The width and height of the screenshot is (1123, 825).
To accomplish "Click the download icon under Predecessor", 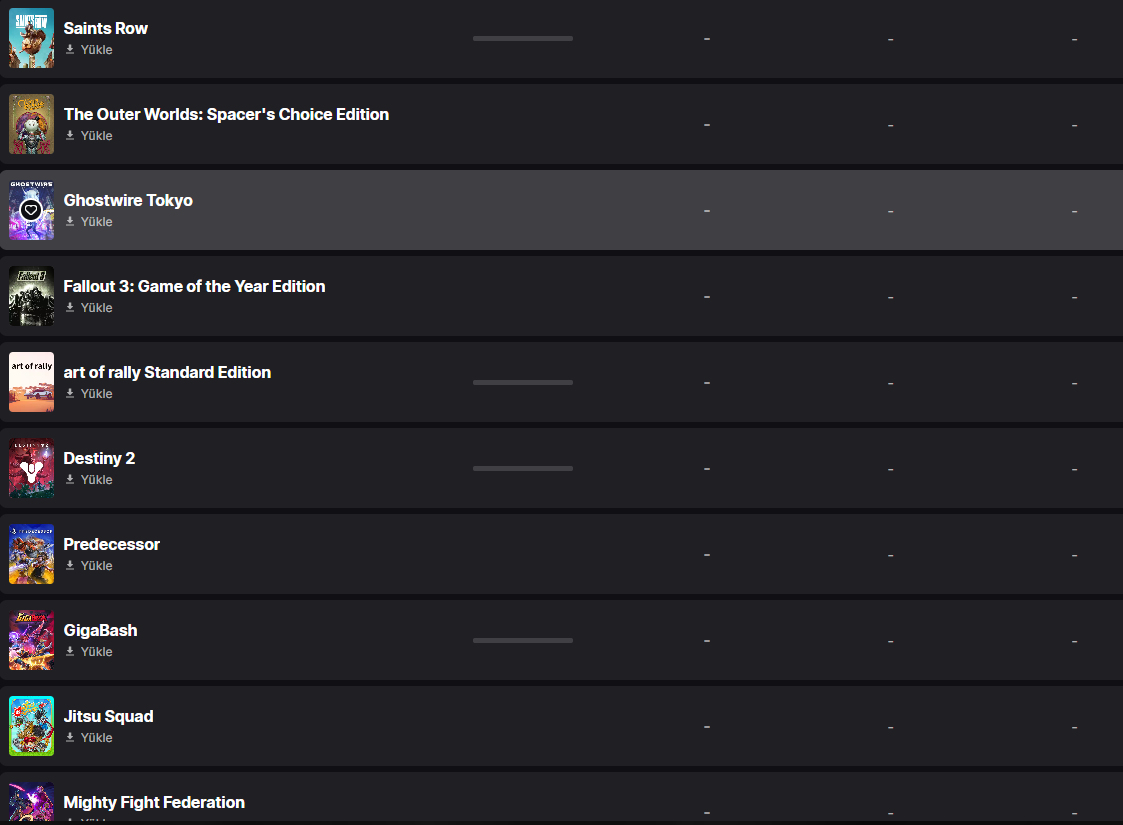I will (x=70, y=566).
